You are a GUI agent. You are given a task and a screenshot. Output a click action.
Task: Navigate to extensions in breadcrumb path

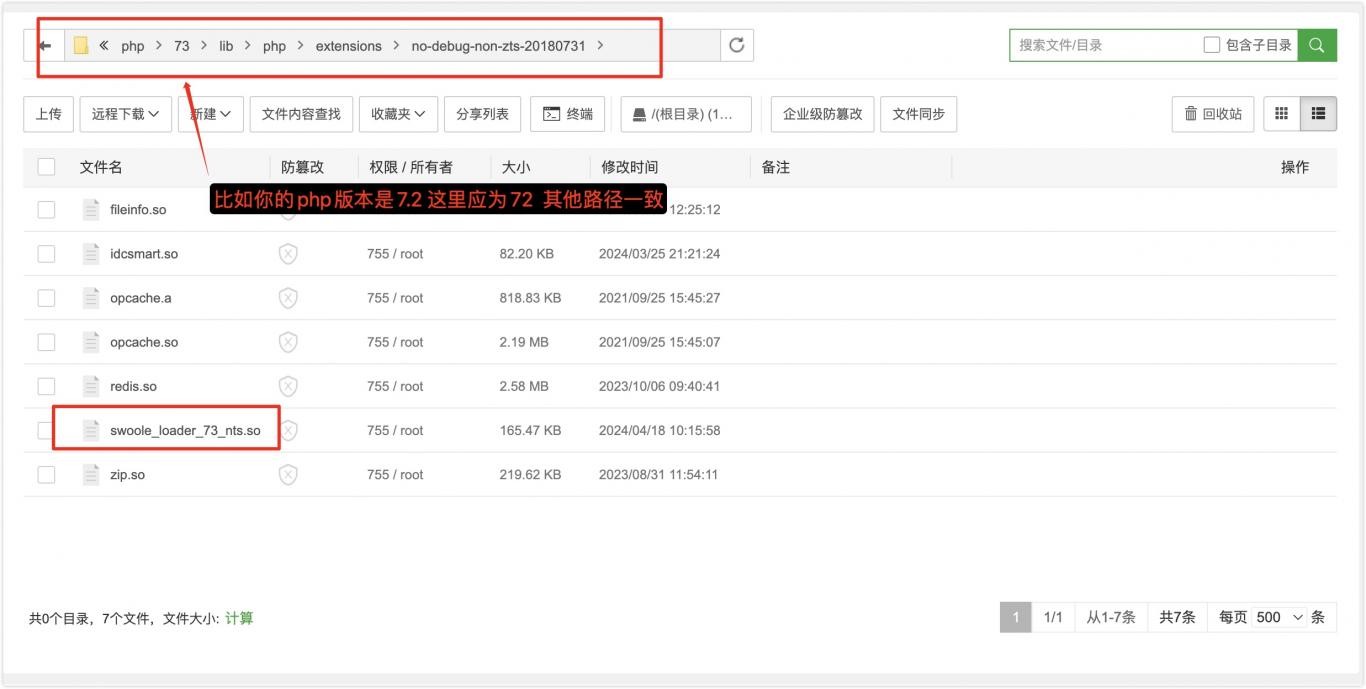348,46
